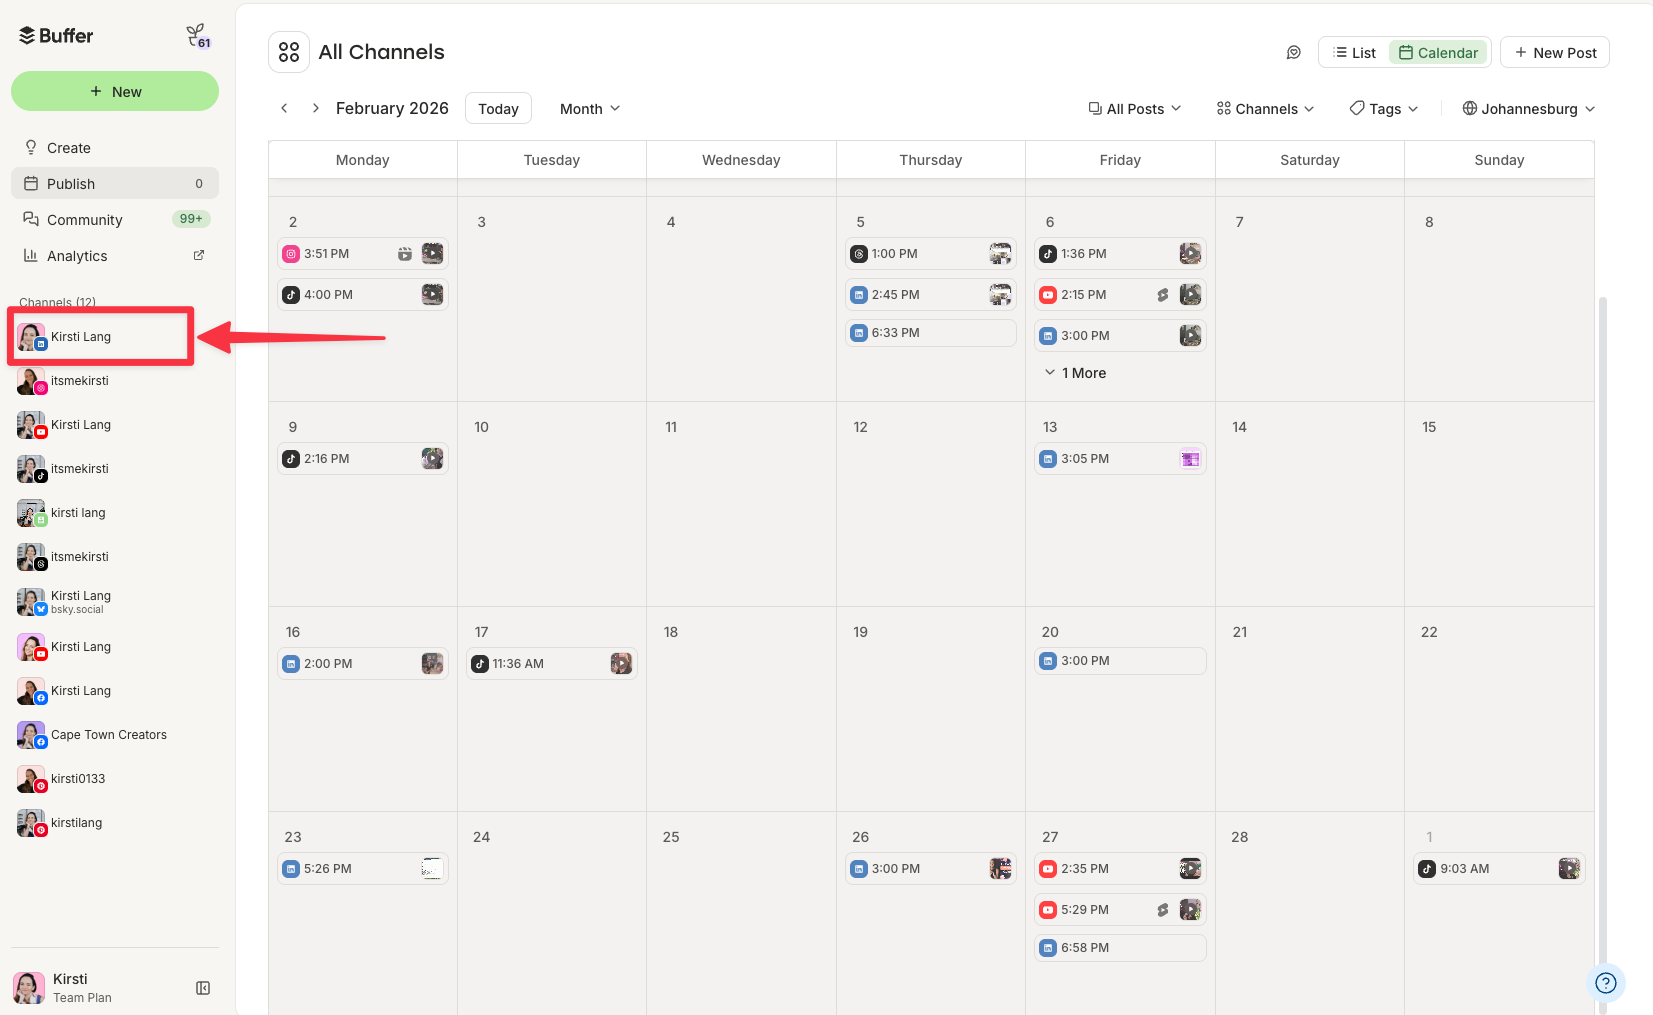1653x1015 pixels.
Task: Click the New Post button
Action: point(1554,51)
